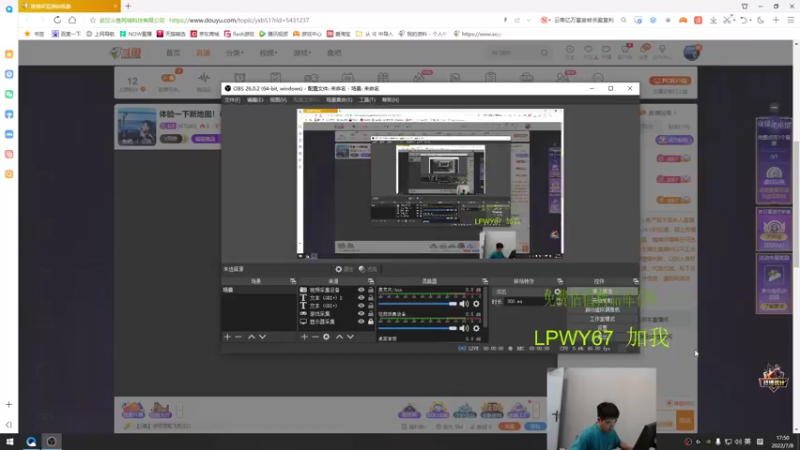Click the user avatar in the Douyu header
The image size is (800, 450).
tap(691, 52)
